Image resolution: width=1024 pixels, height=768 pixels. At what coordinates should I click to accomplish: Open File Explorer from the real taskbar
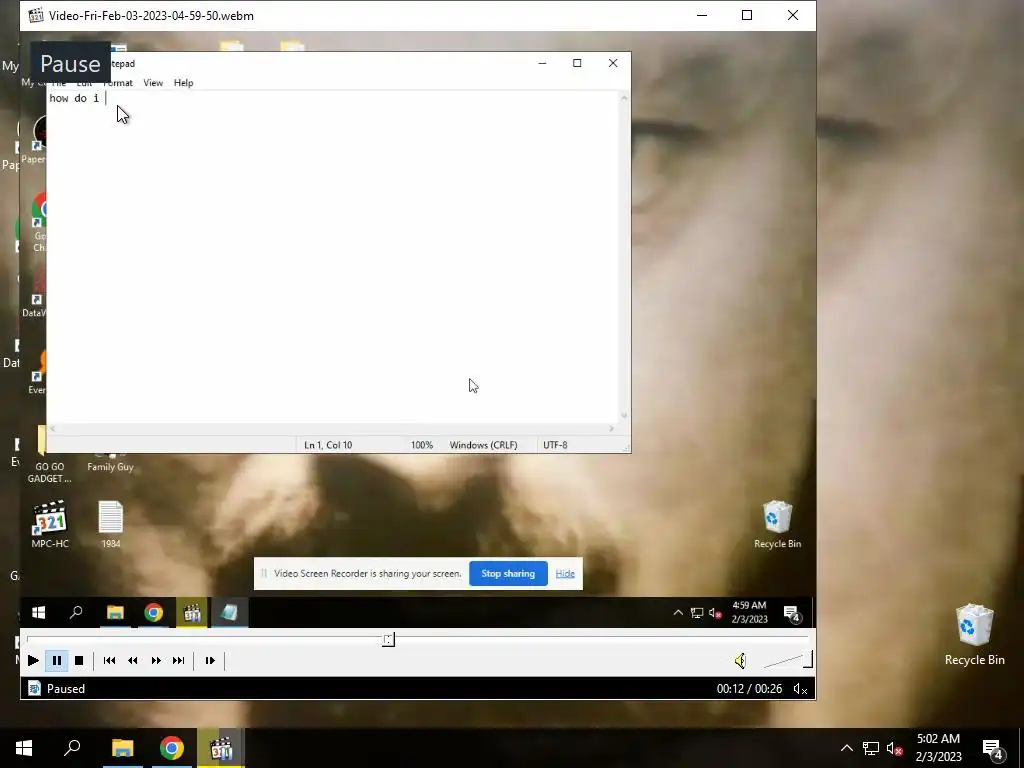122,748
